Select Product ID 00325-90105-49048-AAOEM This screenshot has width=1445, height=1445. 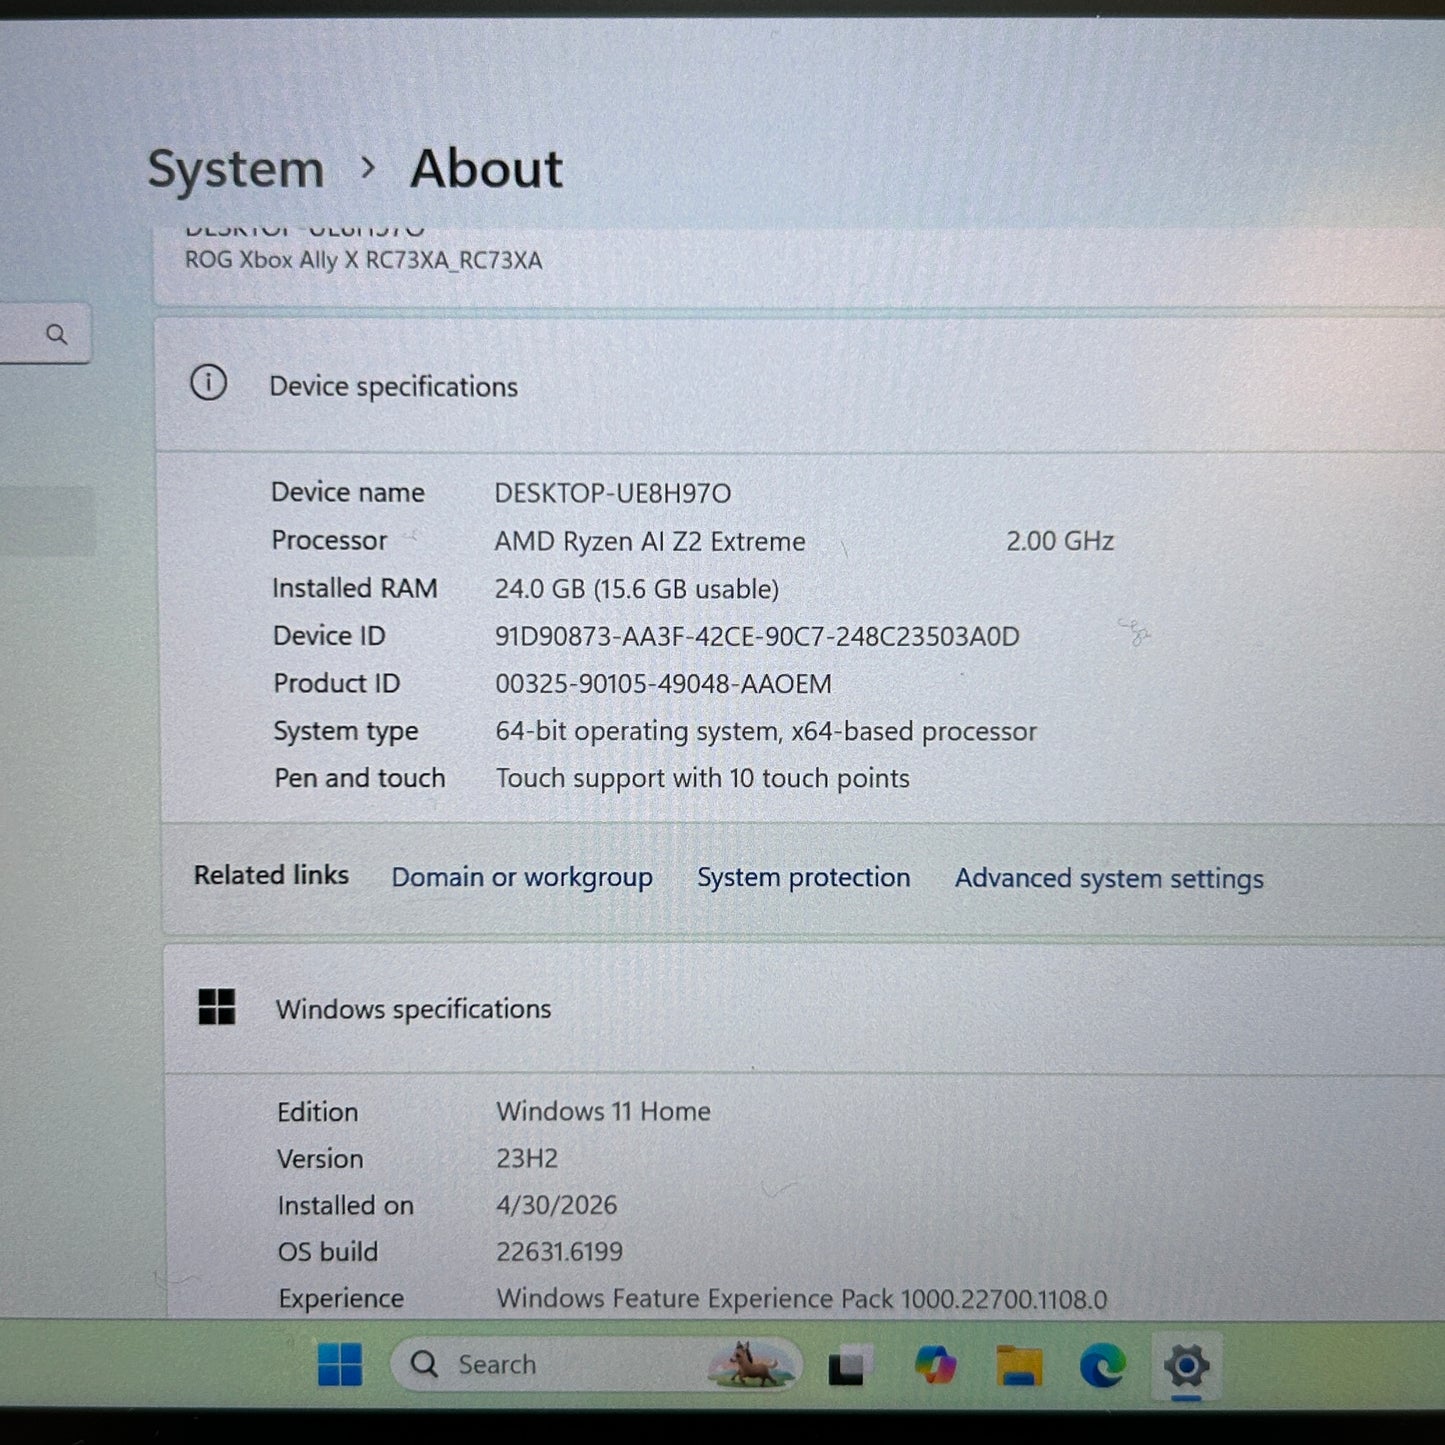[x=664, y=684]
